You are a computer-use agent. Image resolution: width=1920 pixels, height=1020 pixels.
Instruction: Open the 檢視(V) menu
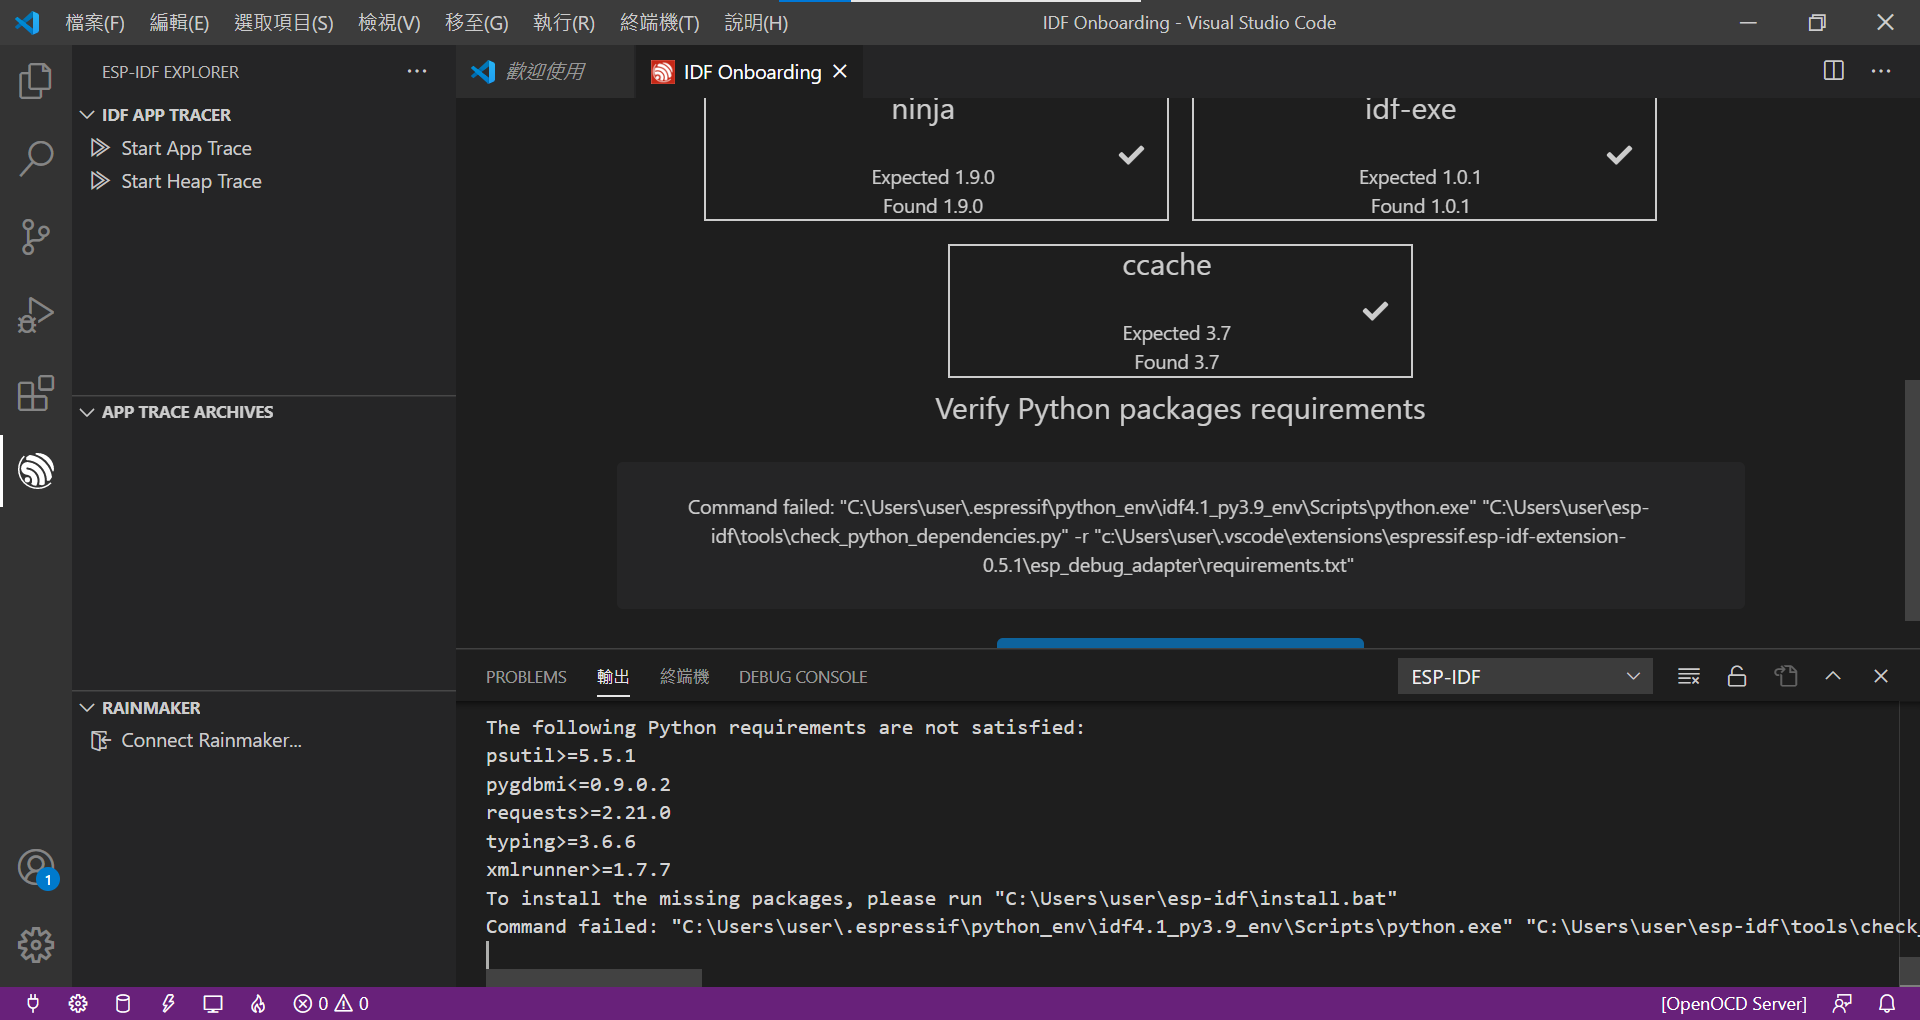tap(389, 22)
